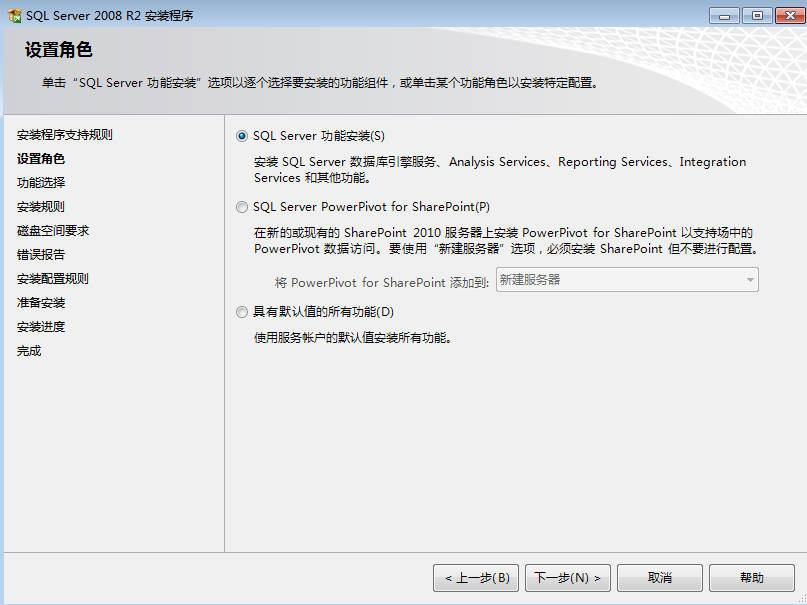This screenshot has width=807, height=605.
Task: Click the dropdown arrow of PowerPivot combo box
Action: 750,280
